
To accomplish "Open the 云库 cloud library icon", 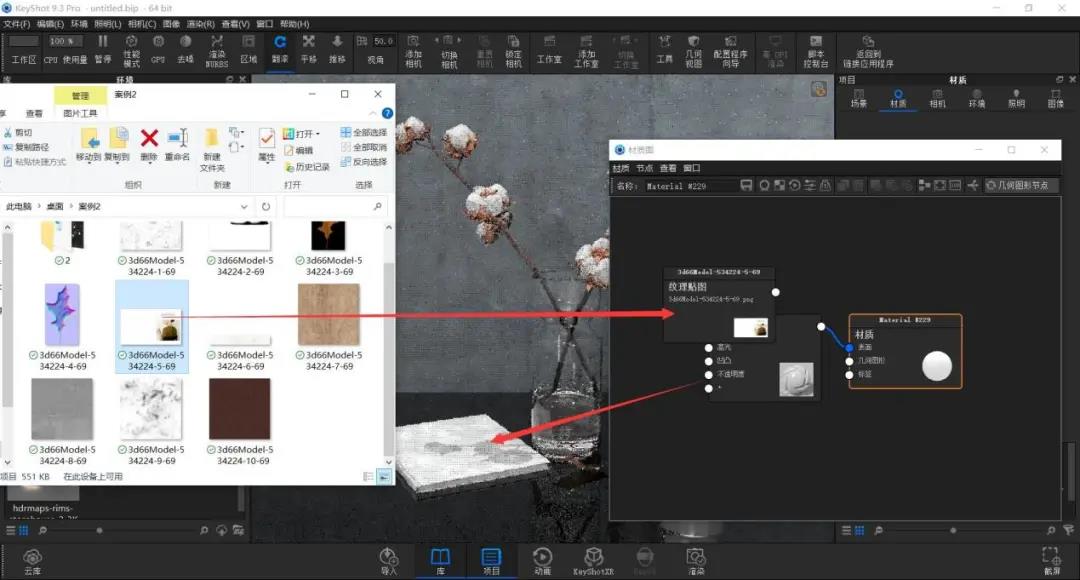I will [x=32, y=561].
